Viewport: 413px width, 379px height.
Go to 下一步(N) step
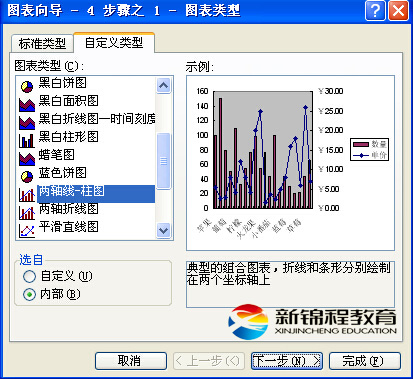pos(287,361)
